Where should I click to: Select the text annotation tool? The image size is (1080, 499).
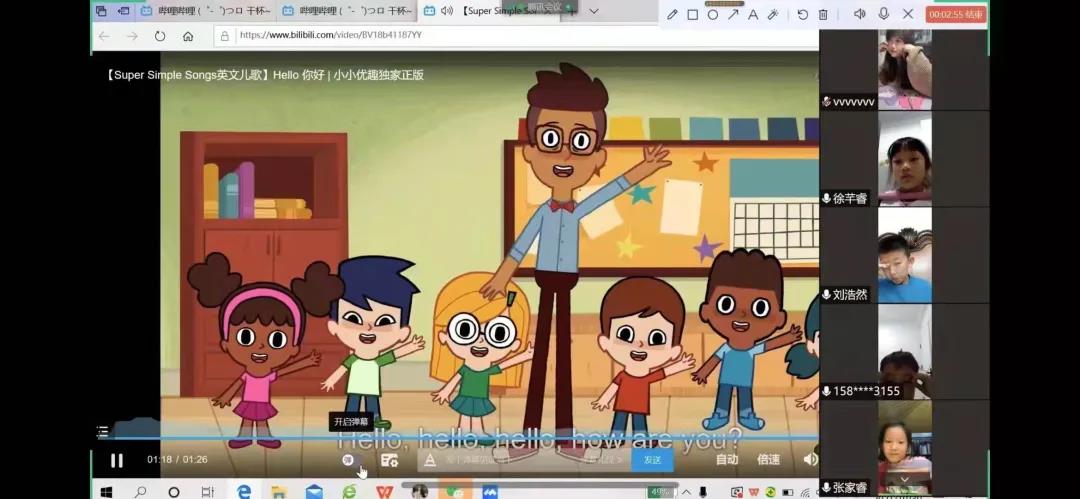click(753, 14)
